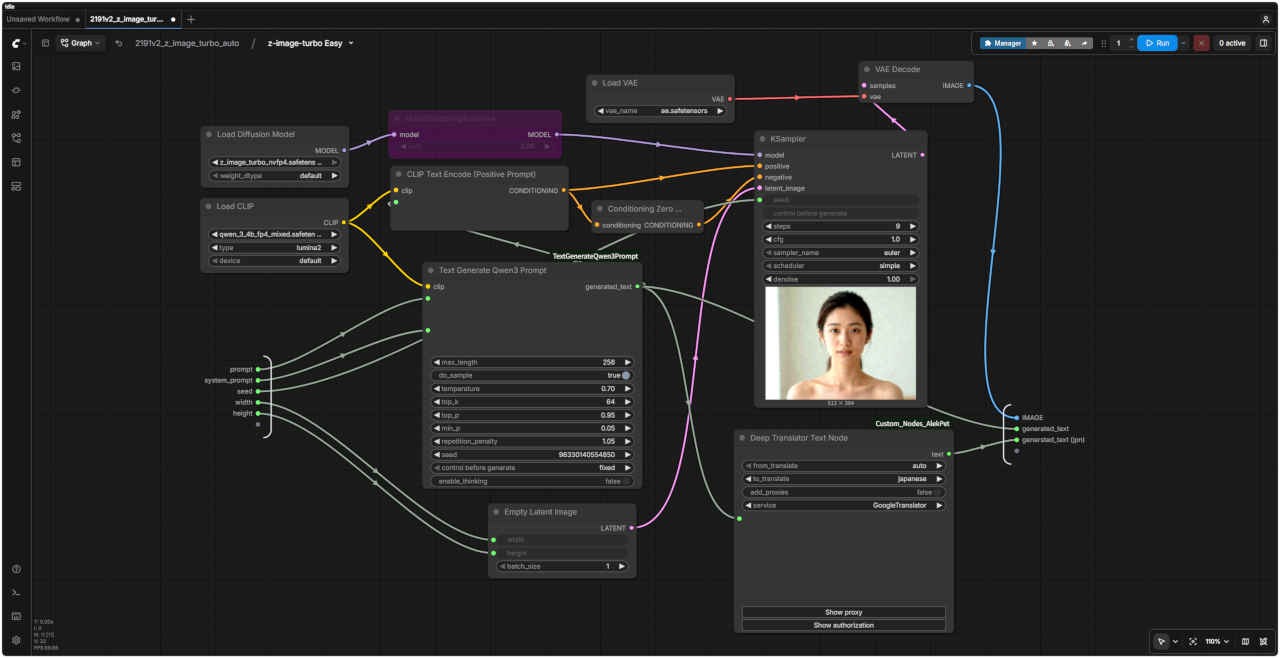Click 2191v2_z_image_turbo_auto breadcrumb

(187, 43)
